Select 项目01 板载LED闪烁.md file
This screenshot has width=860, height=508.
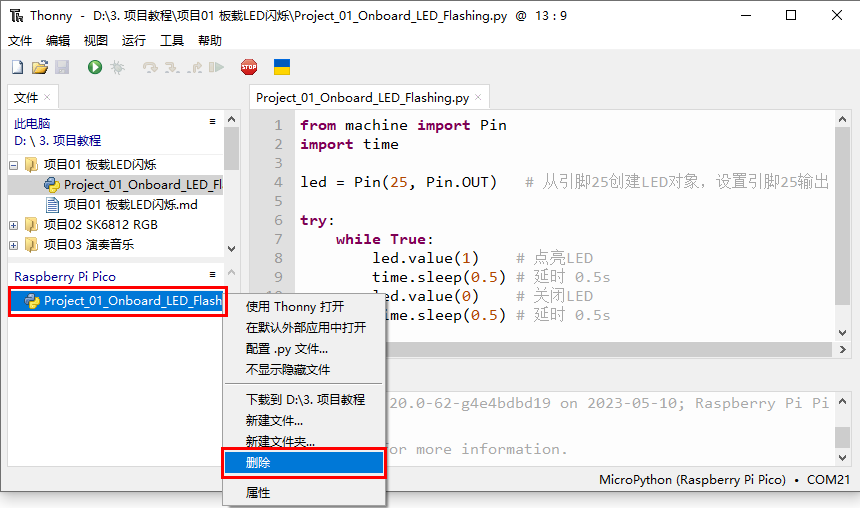click(x=131, y=205)
